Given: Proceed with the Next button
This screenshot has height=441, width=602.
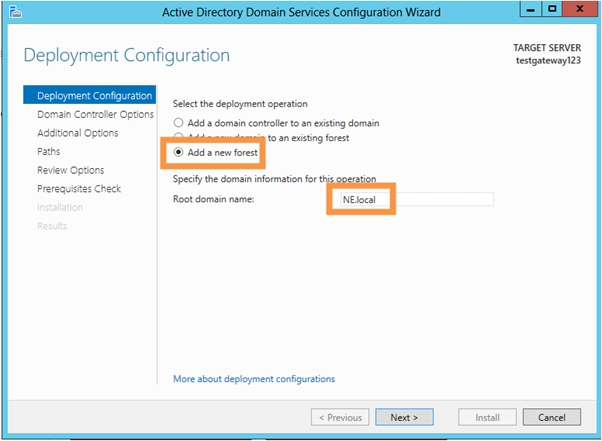Looking at the screenshot, I should point(404,417).
